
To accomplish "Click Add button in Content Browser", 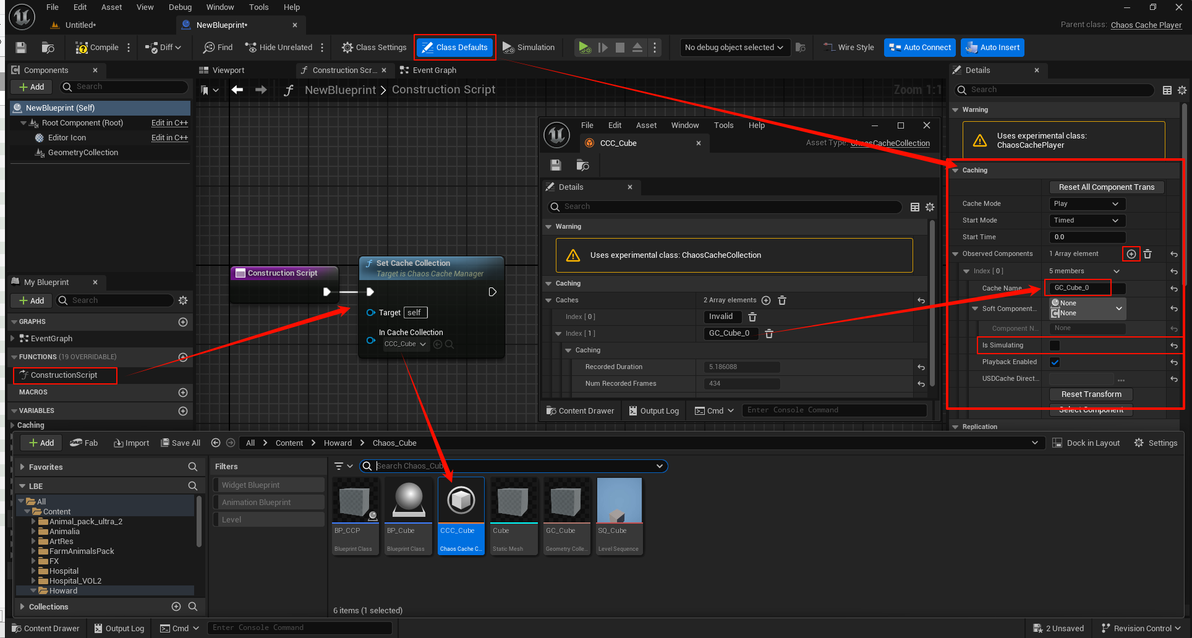I will coord(41,443).
